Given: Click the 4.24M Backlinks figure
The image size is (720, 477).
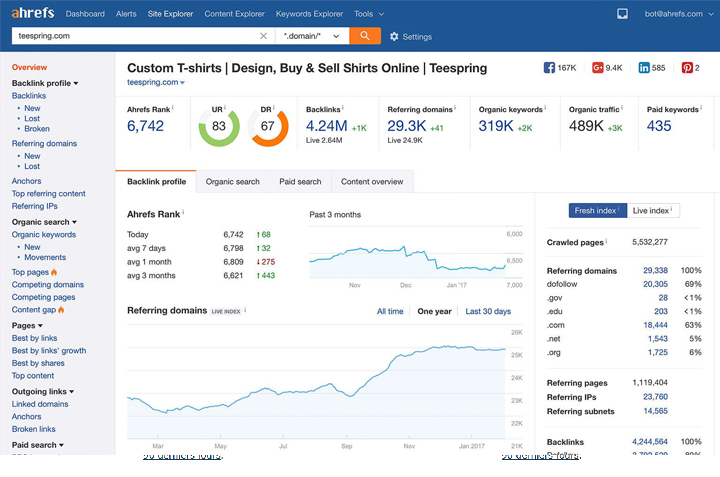Looking at the screenshot, I should coord(326,126).
